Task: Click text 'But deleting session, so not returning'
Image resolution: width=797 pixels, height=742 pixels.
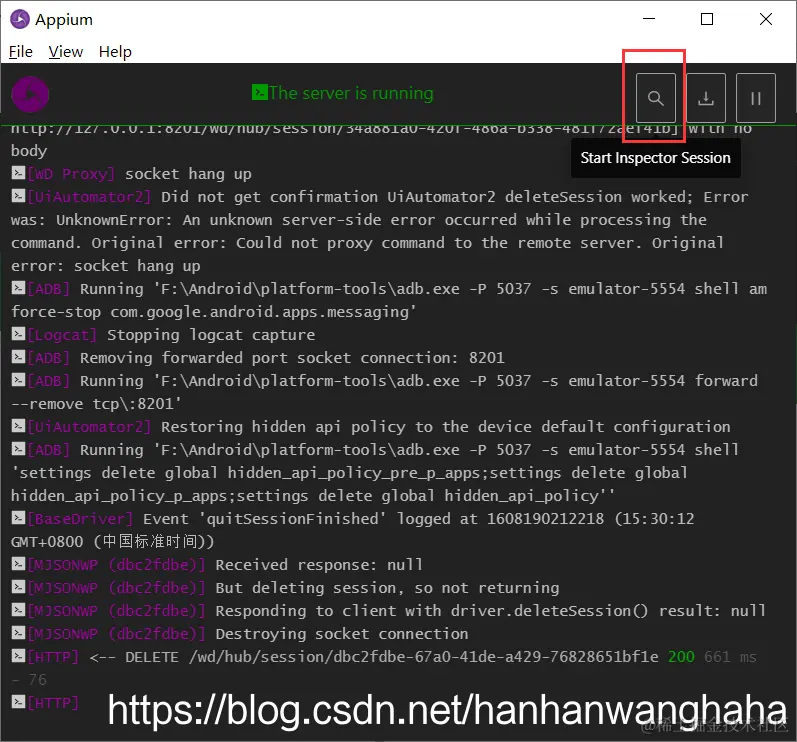Action: 387,588
